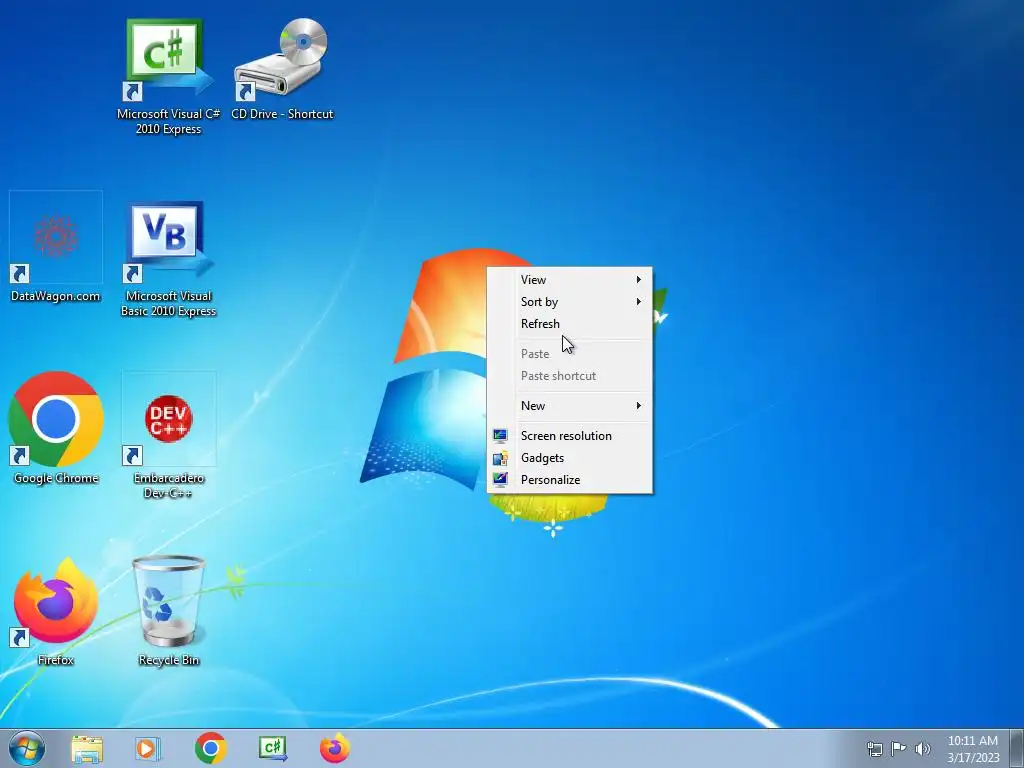Click the Paste shortcut menu entry
The width and height of the screenshot is (1024, 768).
click(569, 376)
